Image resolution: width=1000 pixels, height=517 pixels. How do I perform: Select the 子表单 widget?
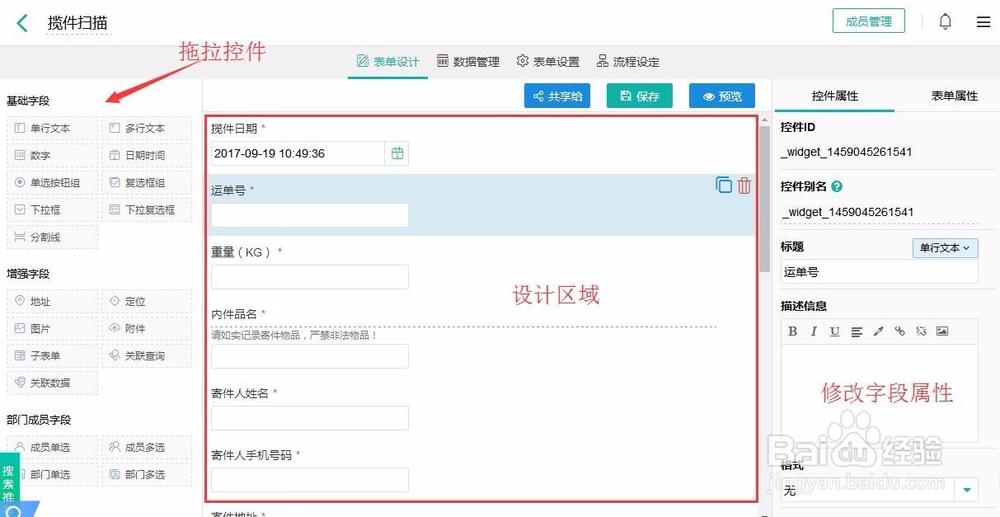52,356
